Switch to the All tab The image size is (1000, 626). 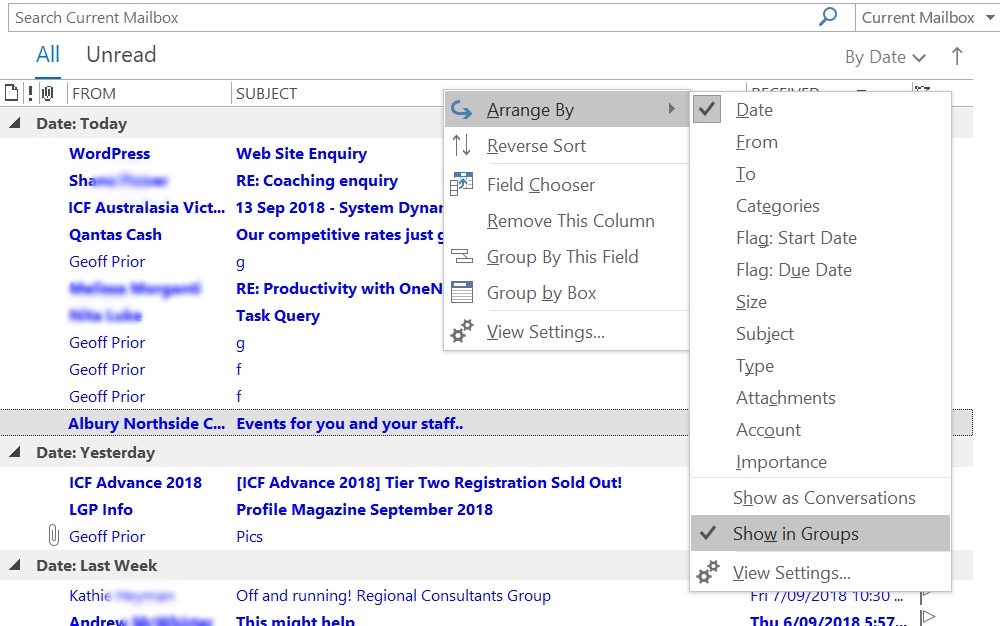48,55
